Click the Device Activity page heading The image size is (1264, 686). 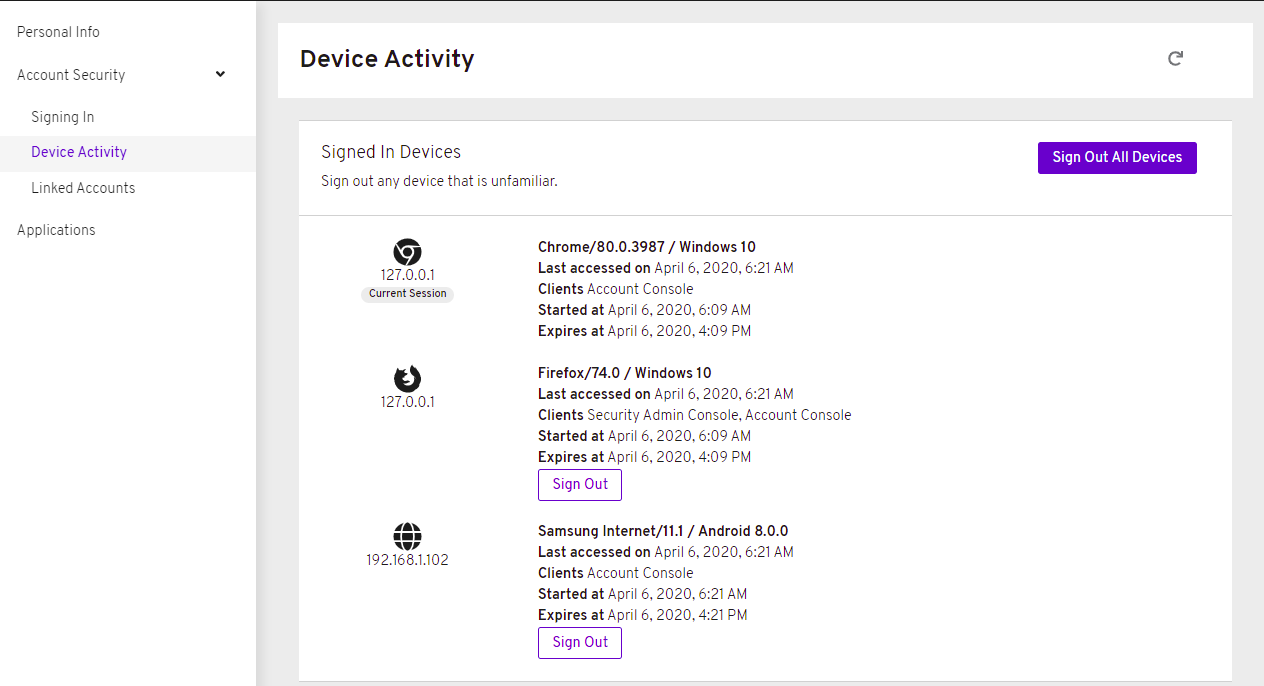[x=387, y=59]
